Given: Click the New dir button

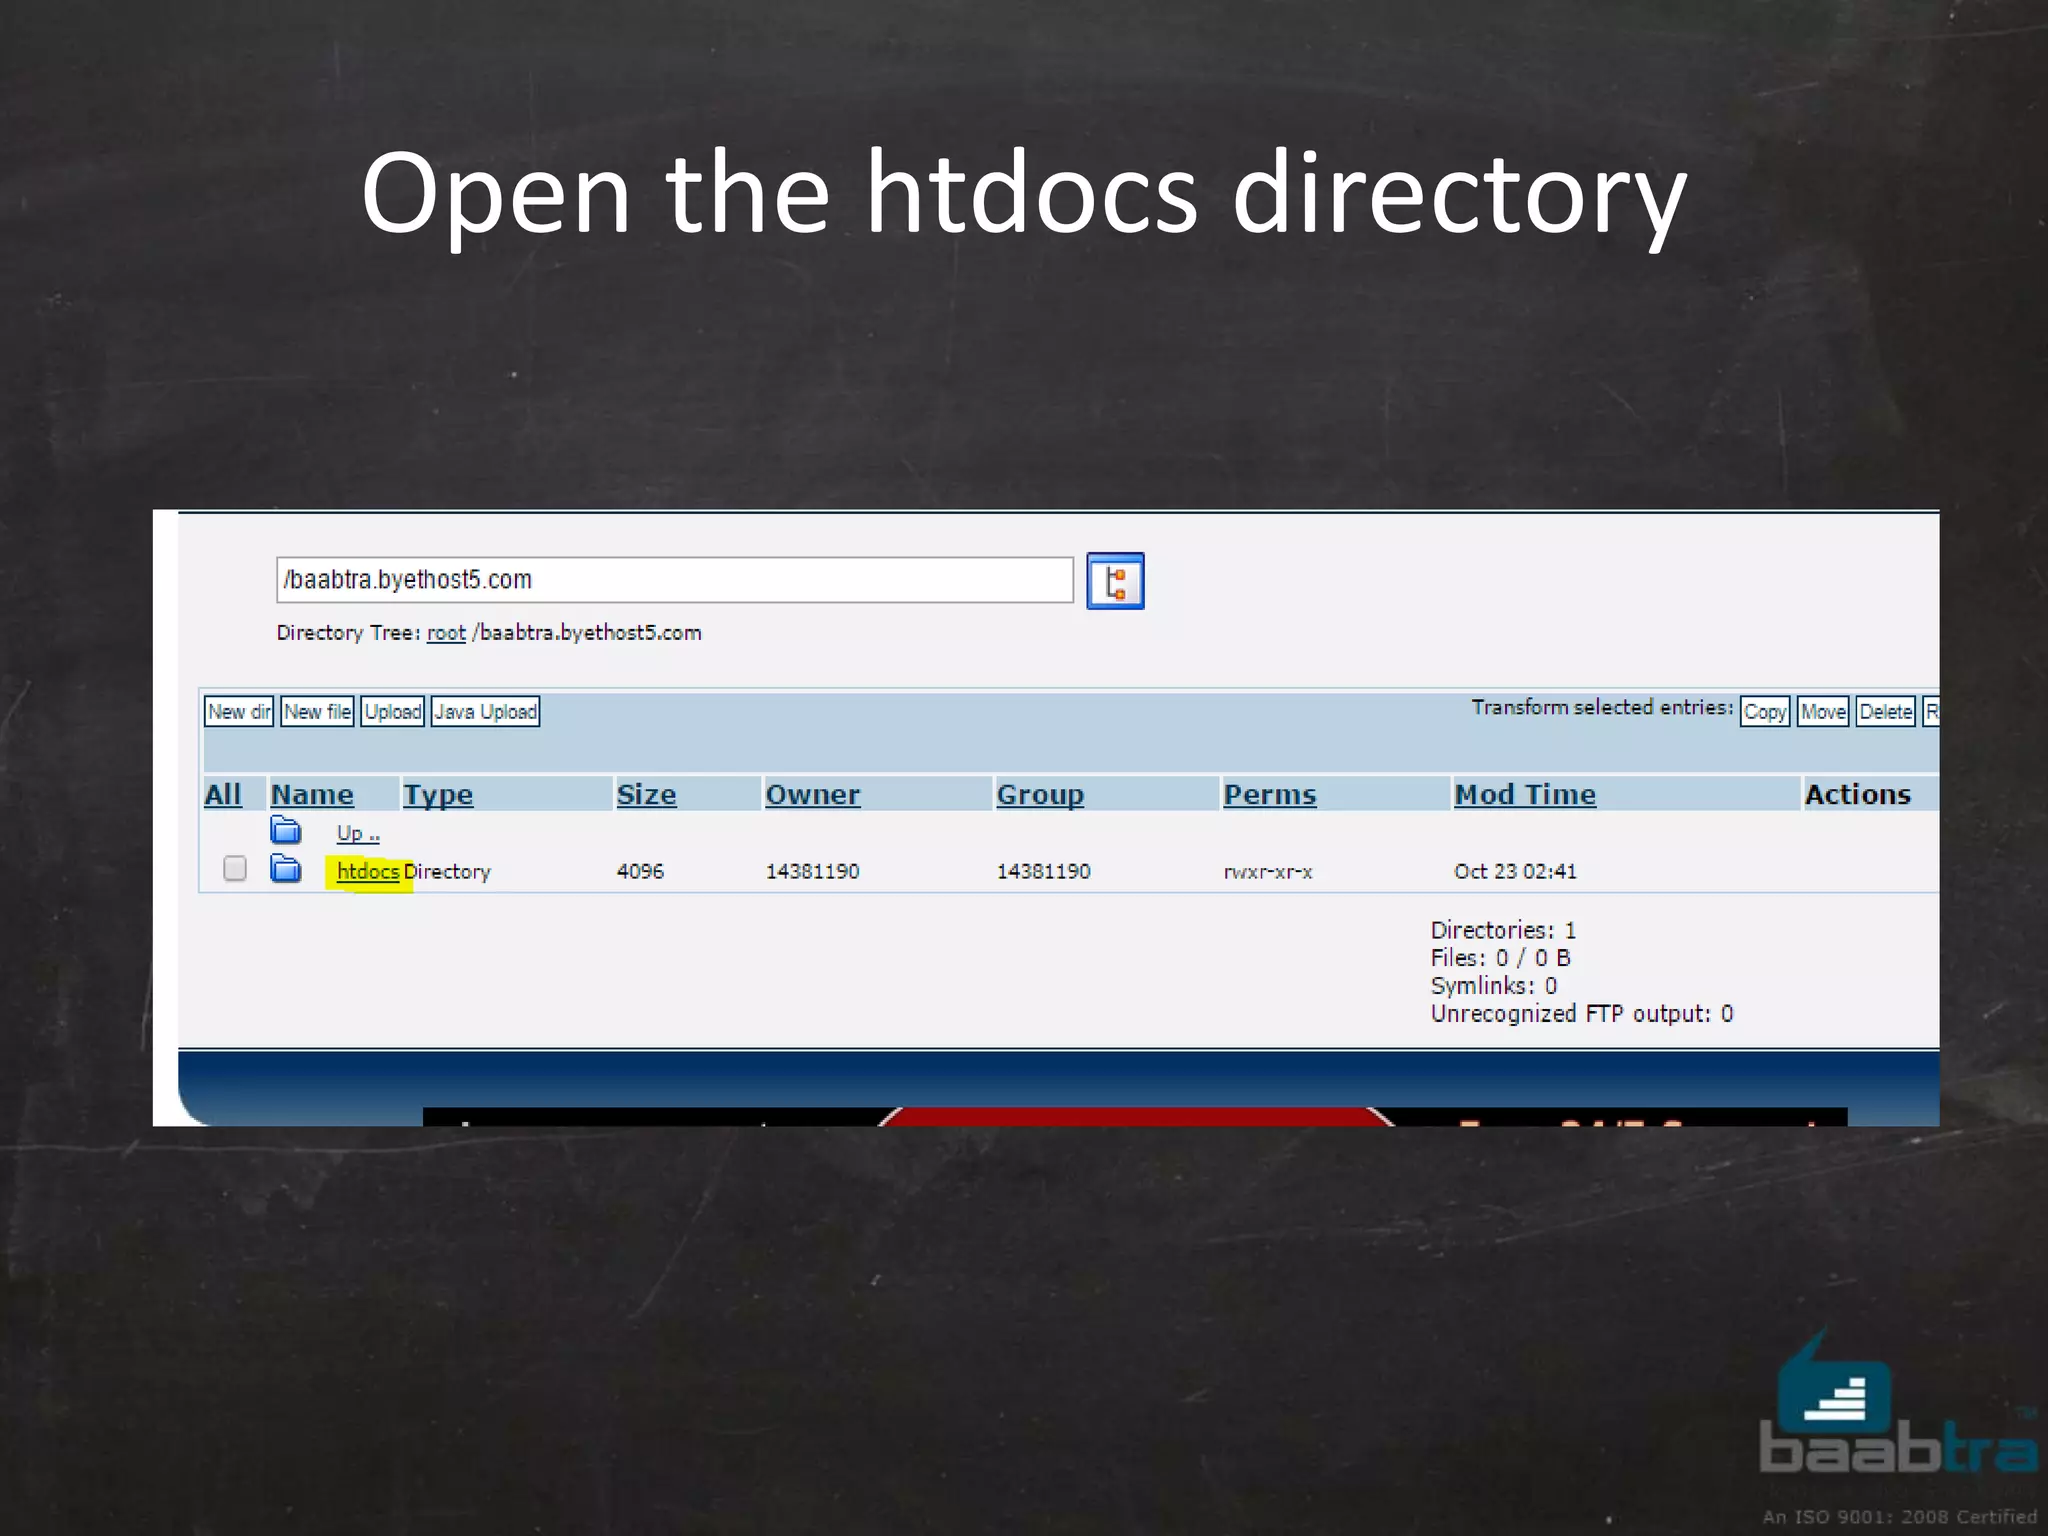Looking at the screenshot, I should (239, 712).
